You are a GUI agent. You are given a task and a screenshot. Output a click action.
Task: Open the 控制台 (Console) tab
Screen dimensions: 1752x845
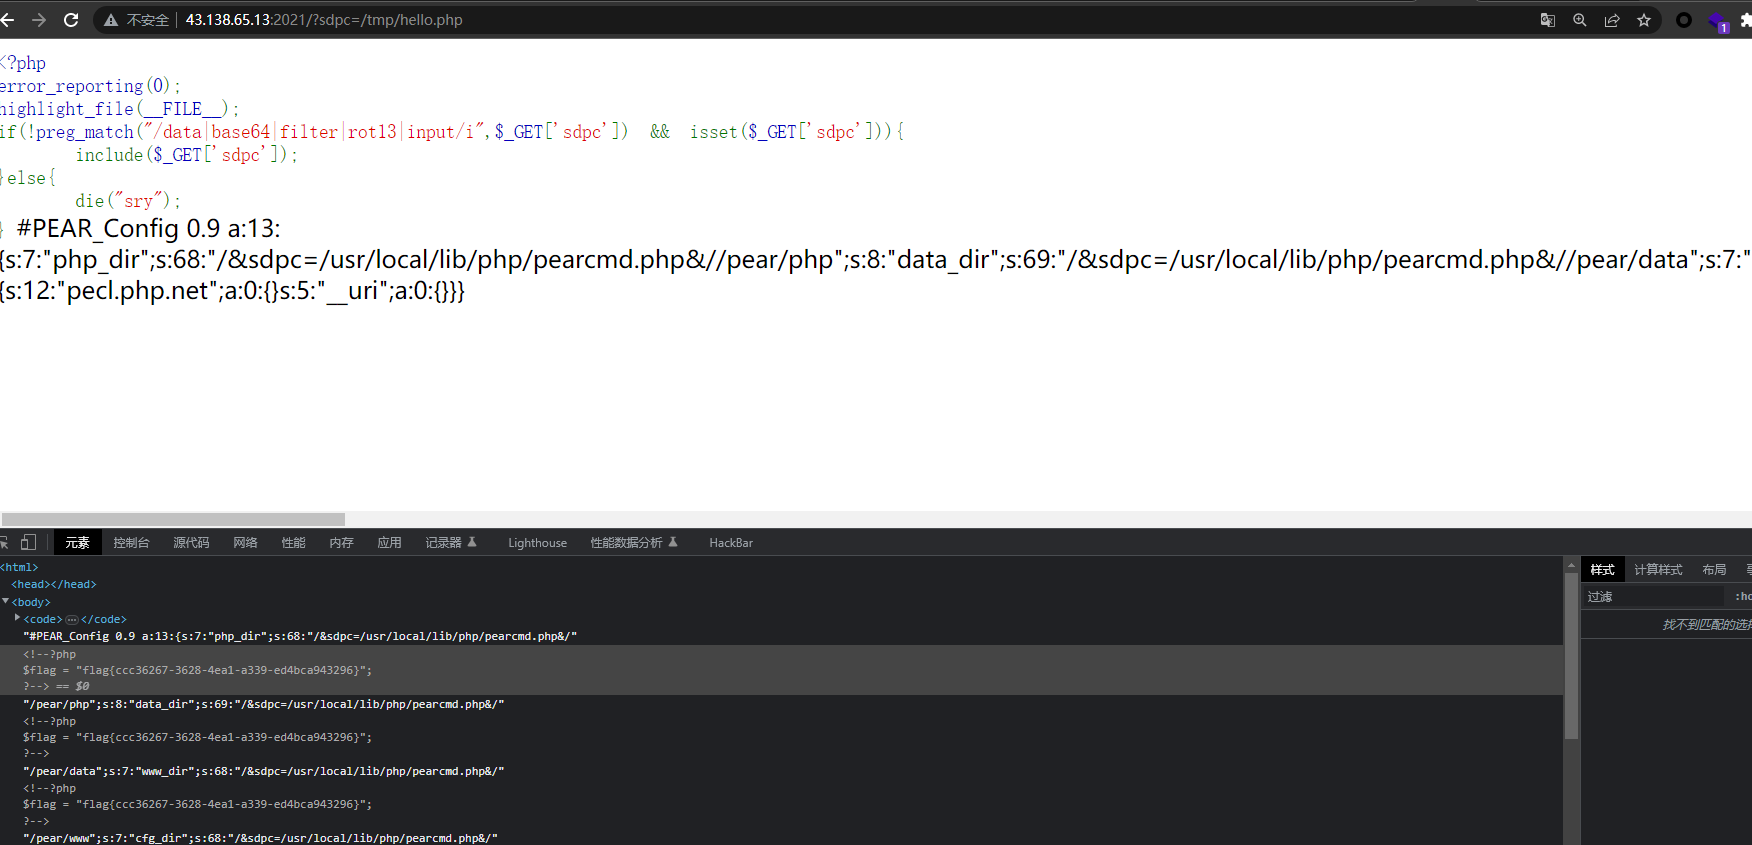click(x=131, y=542)
